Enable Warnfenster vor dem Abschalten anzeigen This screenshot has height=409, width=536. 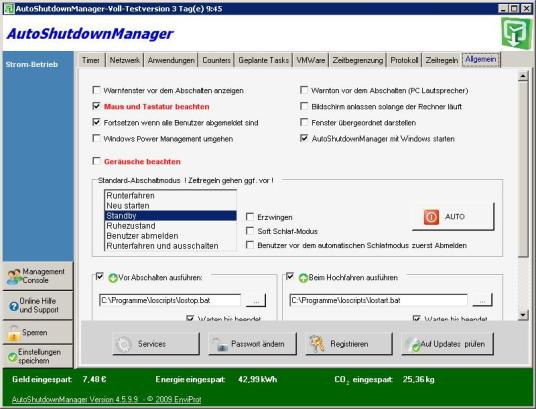(97, 90)
